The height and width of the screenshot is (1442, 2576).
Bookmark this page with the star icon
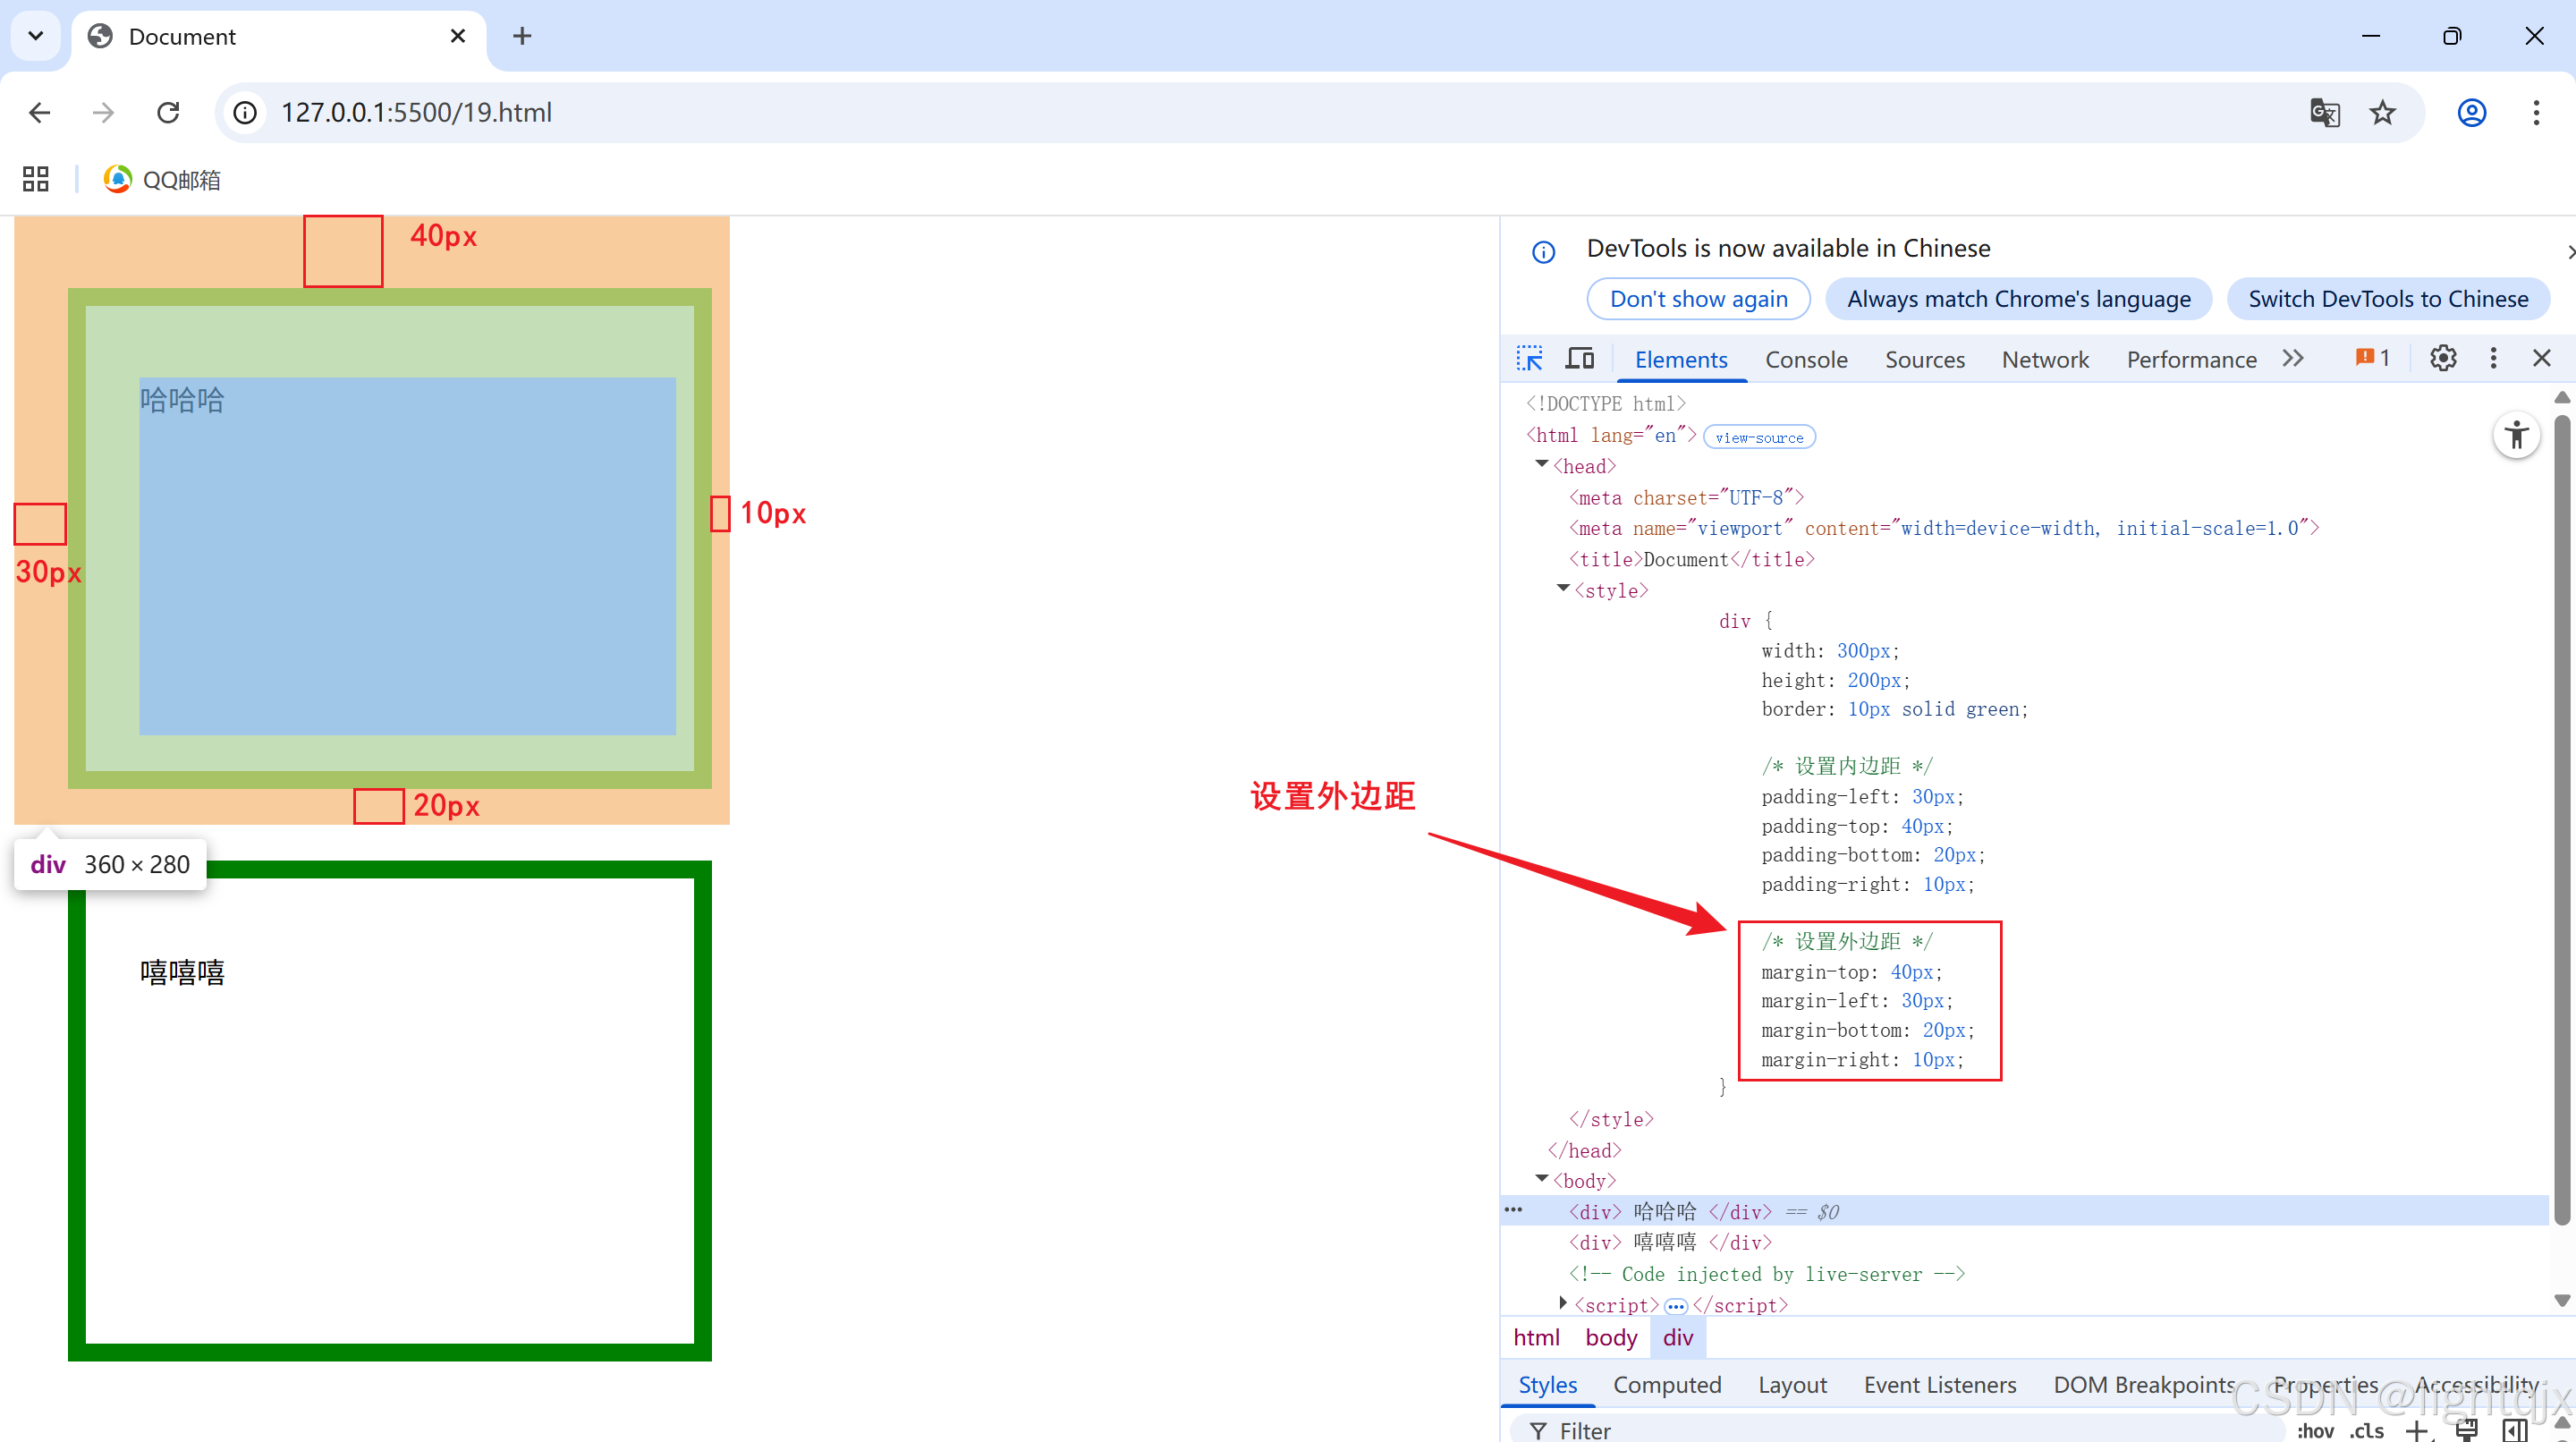(x=2383, y=113)
